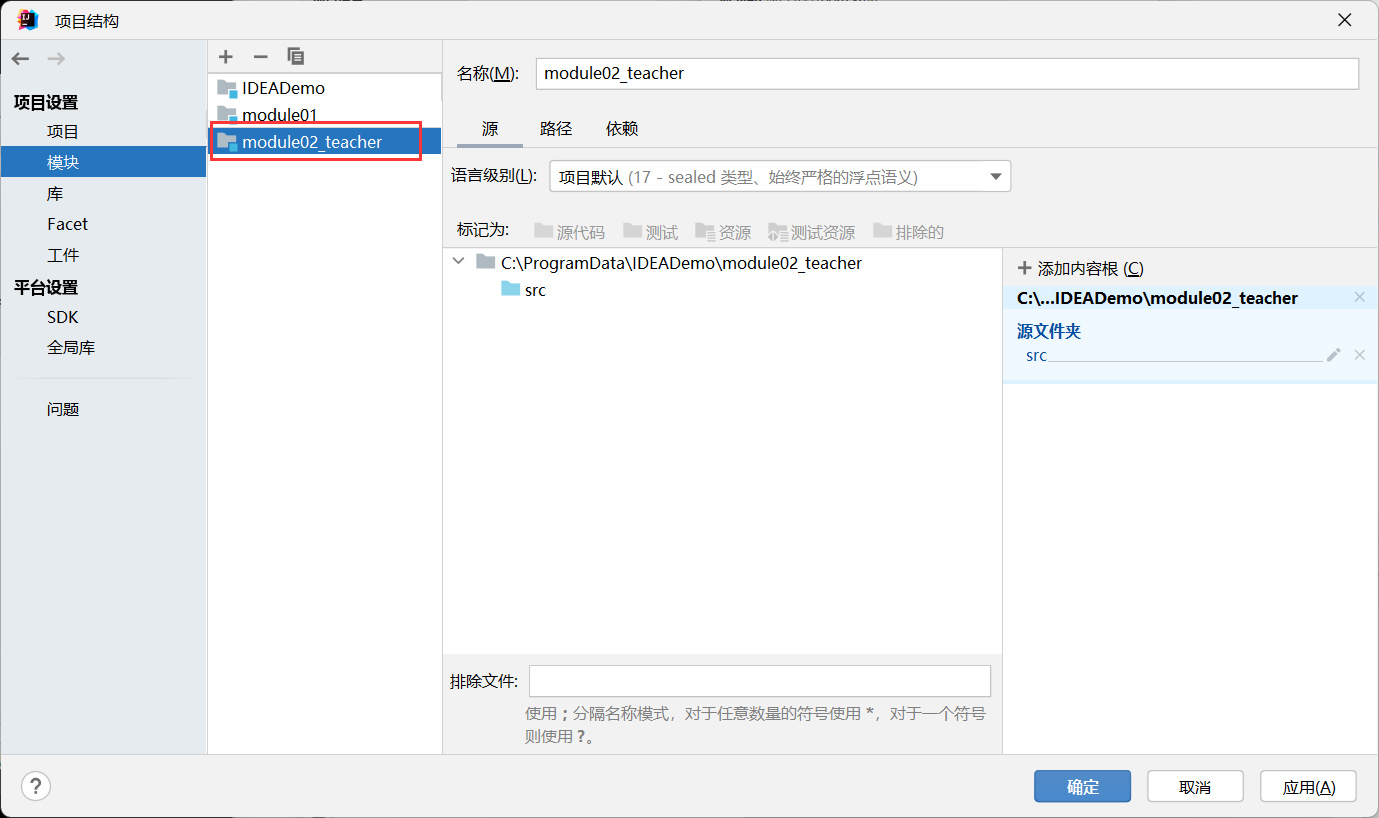Copy the selected module icon

pyautogui.click(x=295, y=57)
